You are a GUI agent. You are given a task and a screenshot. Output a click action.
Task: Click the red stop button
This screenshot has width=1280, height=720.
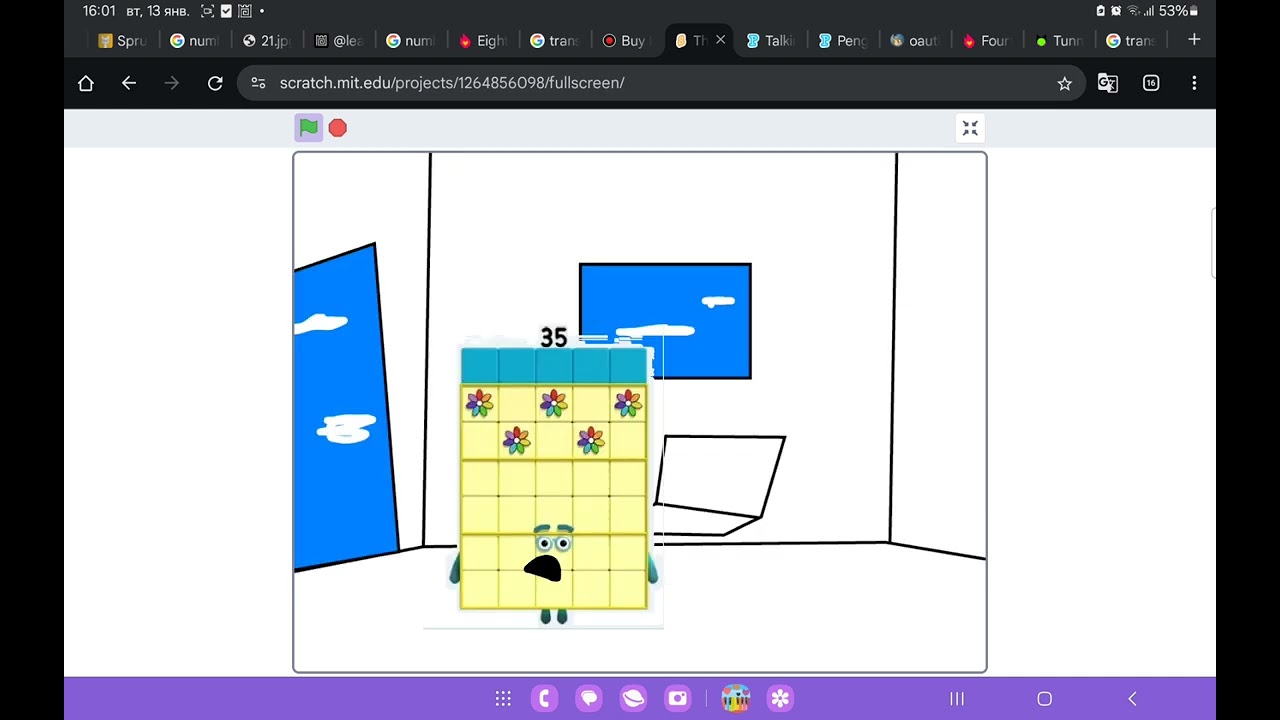click(x=338, y=128)
